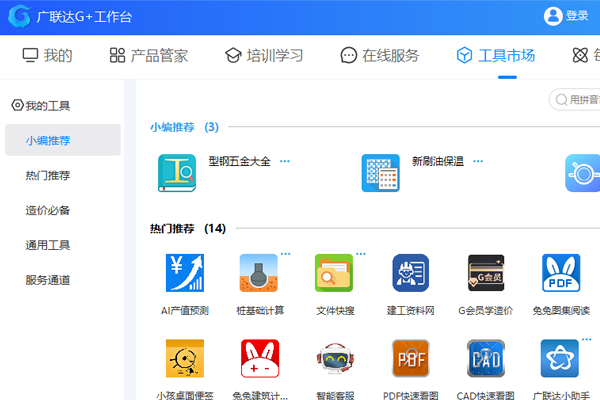This screenshot has height=400, width=600.
Task: Click the user avatar icon
Action: tap(553, 16)
